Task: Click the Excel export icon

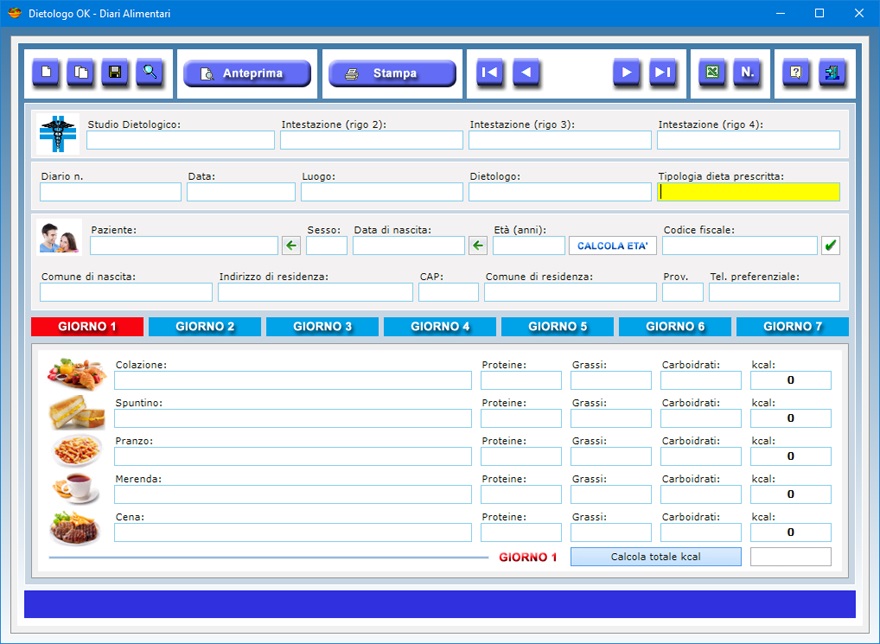Action: point(712,72)
